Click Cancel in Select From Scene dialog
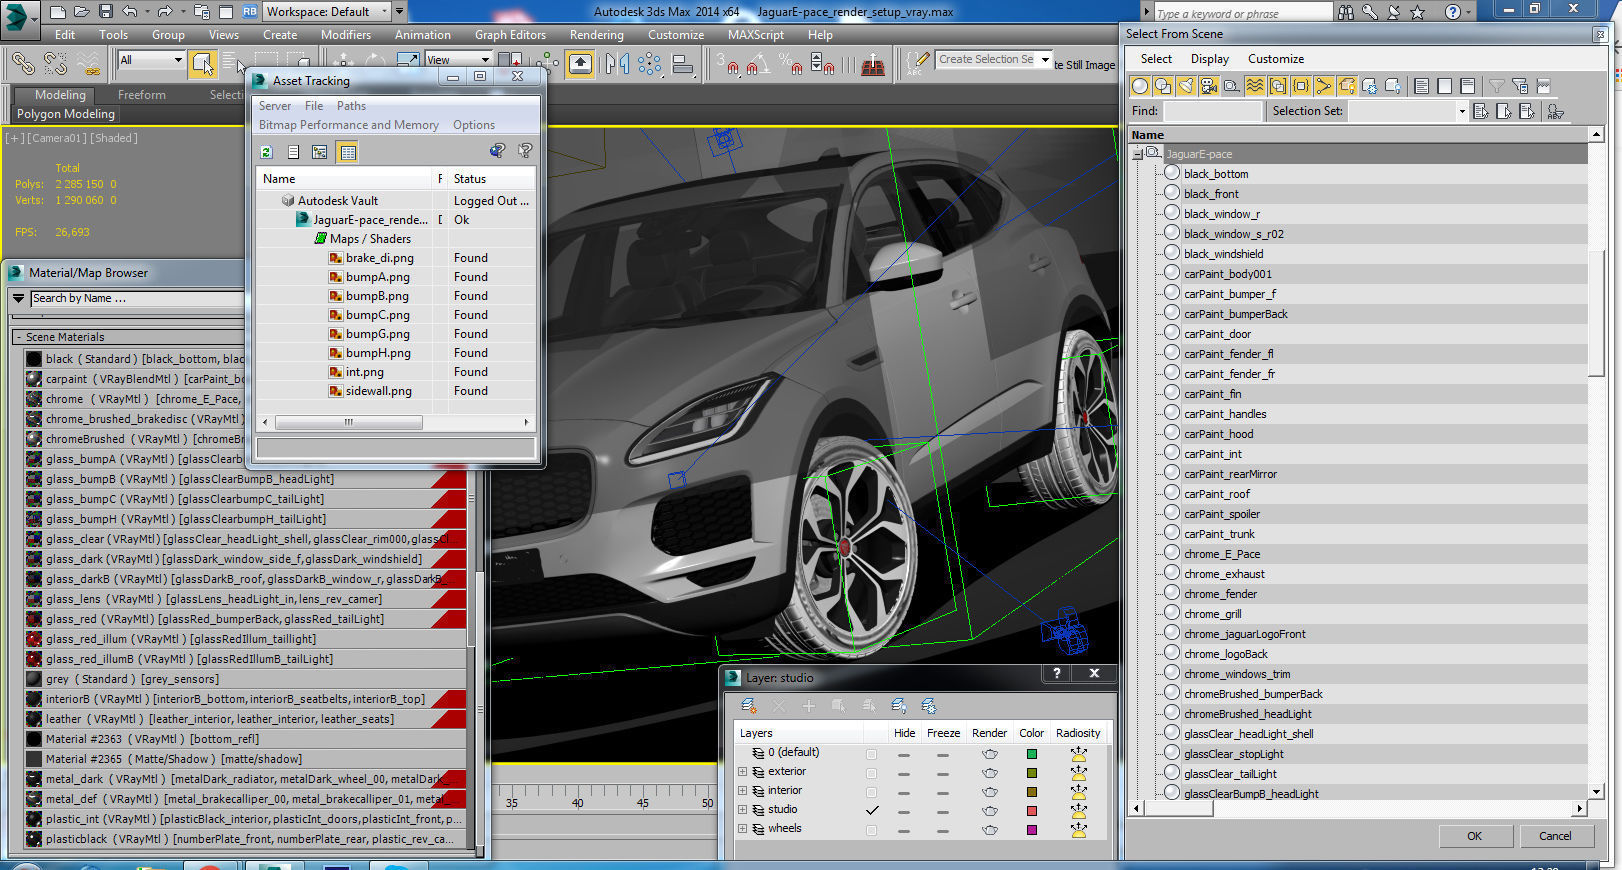The width and height of the screenshot is (1622, 870). [x=1554, y=836]
